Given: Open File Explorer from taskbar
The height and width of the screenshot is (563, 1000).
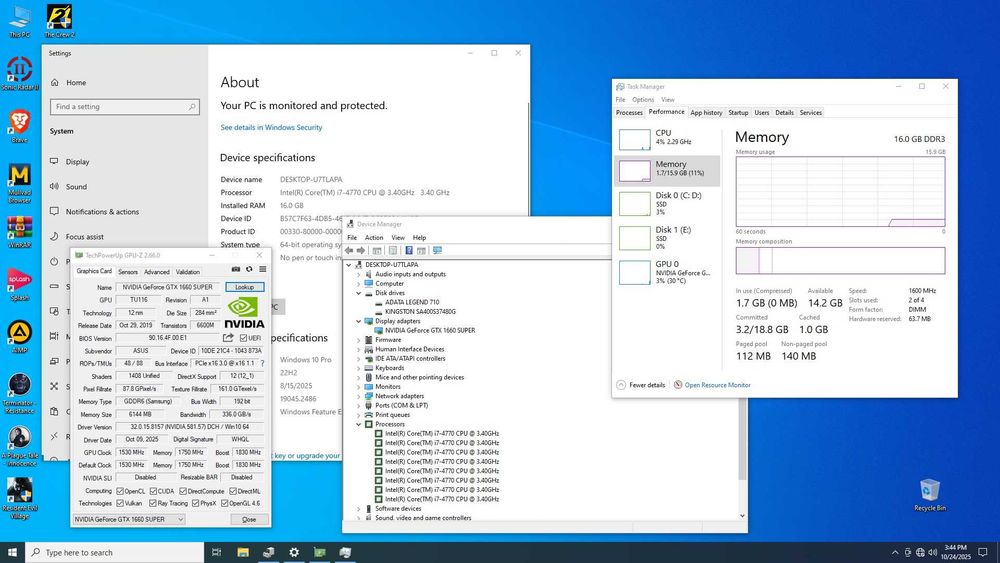Looking at the screenshot, I should (x=243, y=552).
